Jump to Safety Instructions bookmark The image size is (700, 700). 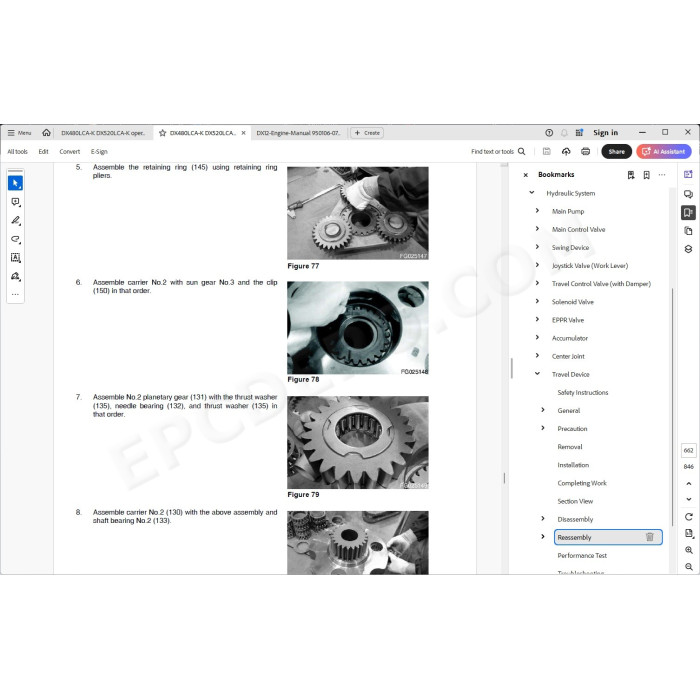(x=583, y=392)
